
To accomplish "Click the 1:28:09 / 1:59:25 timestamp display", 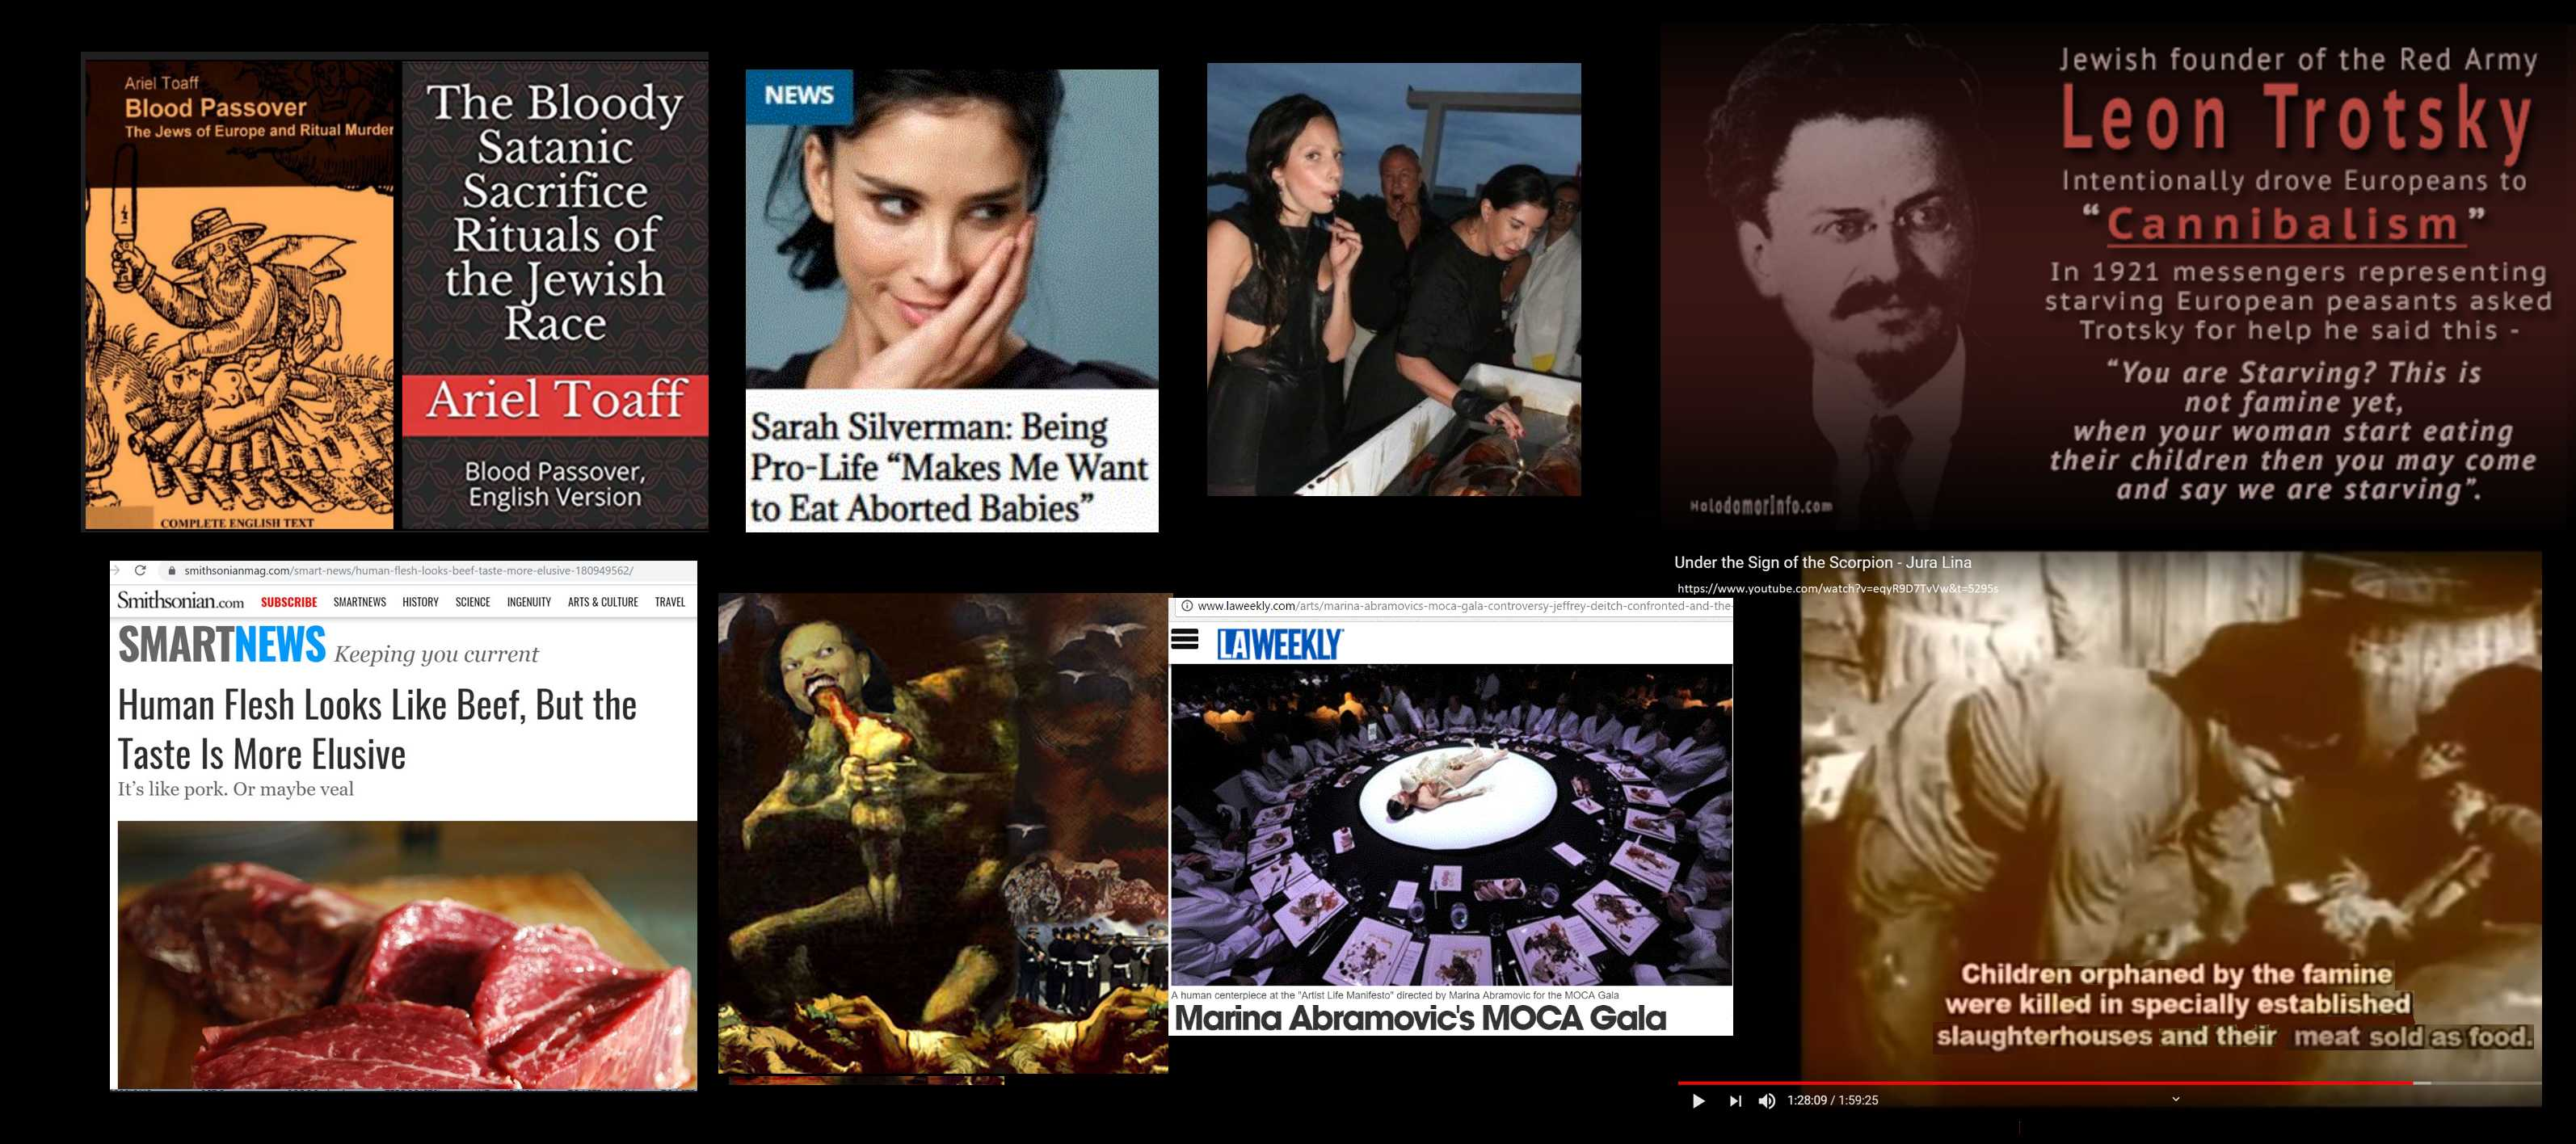I will click(x=1832, y=1101).
